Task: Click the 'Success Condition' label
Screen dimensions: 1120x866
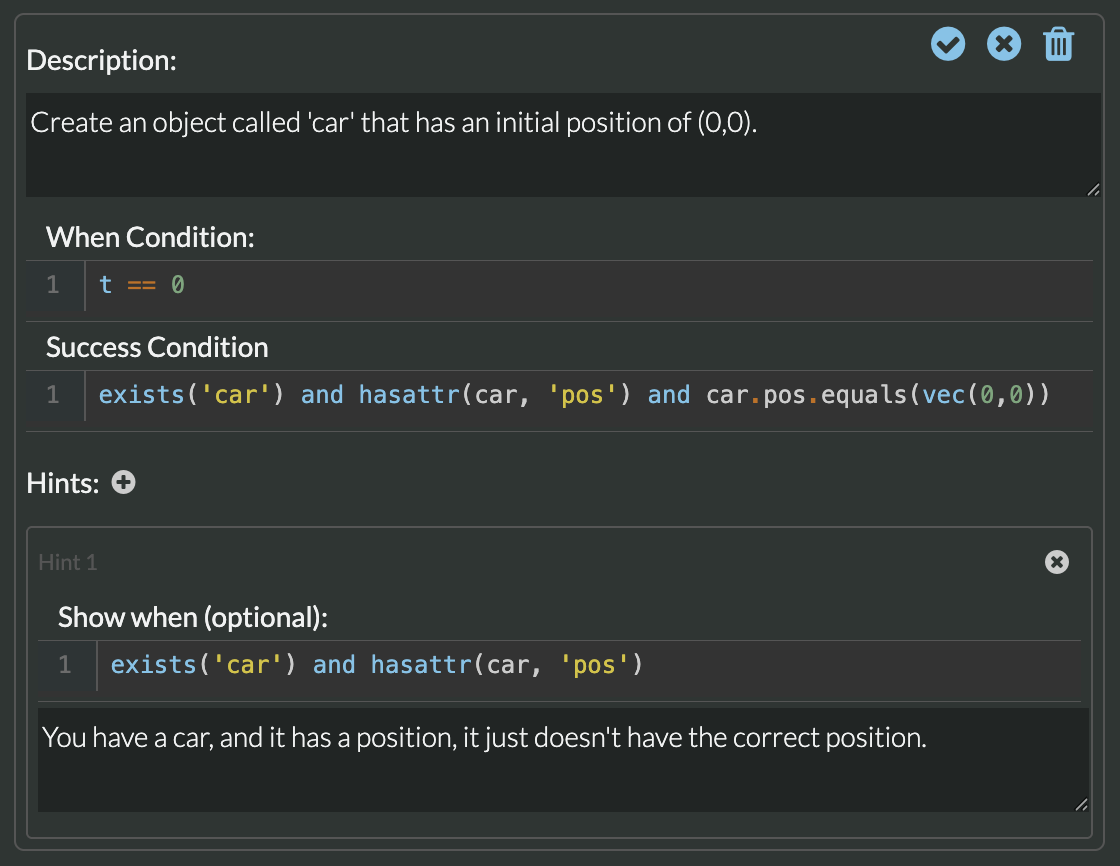Action: (157, 347)
